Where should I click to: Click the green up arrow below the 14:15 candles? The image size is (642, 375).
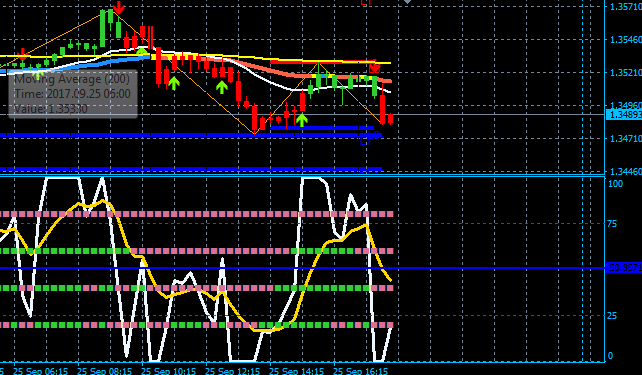click(302, 120)
